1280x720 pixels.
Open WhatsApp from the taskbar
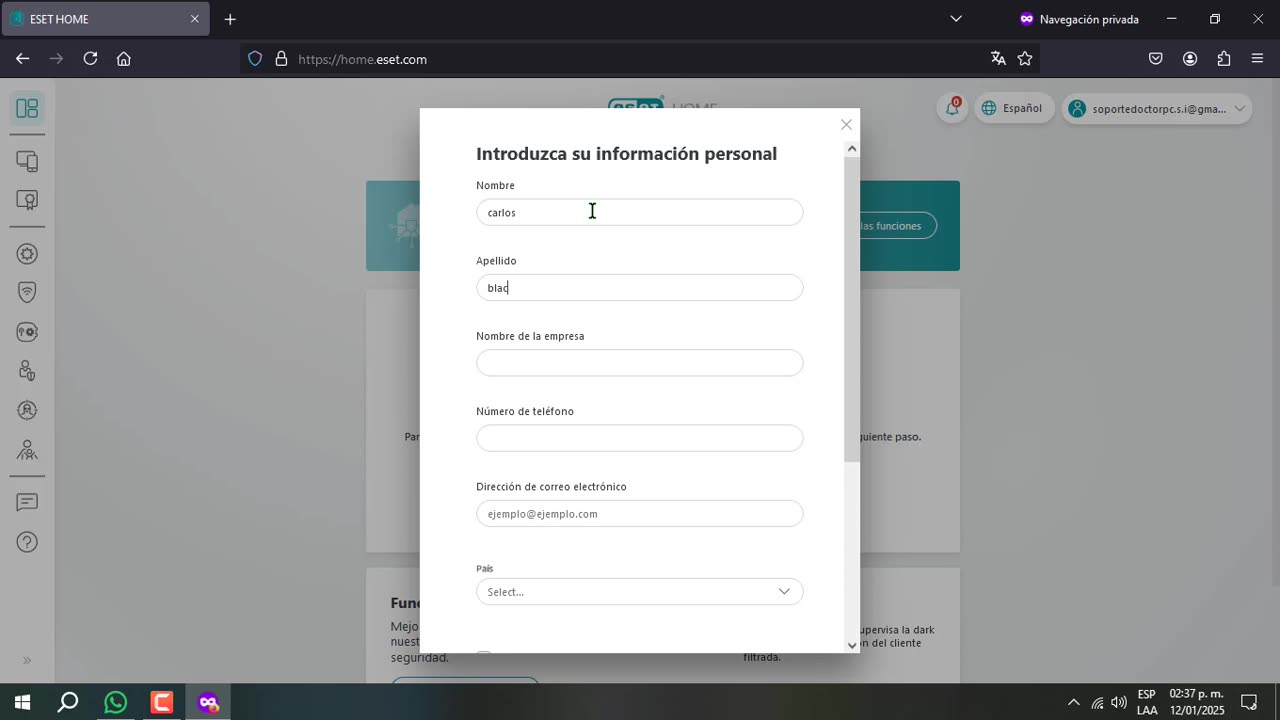116,702
